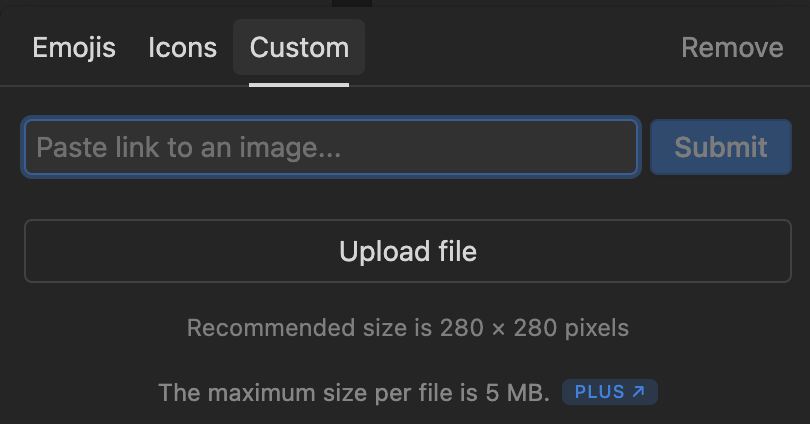Switch to the Emojis tab
The width and height of the screenshot is (810, 424).
[x=74, y=47]
